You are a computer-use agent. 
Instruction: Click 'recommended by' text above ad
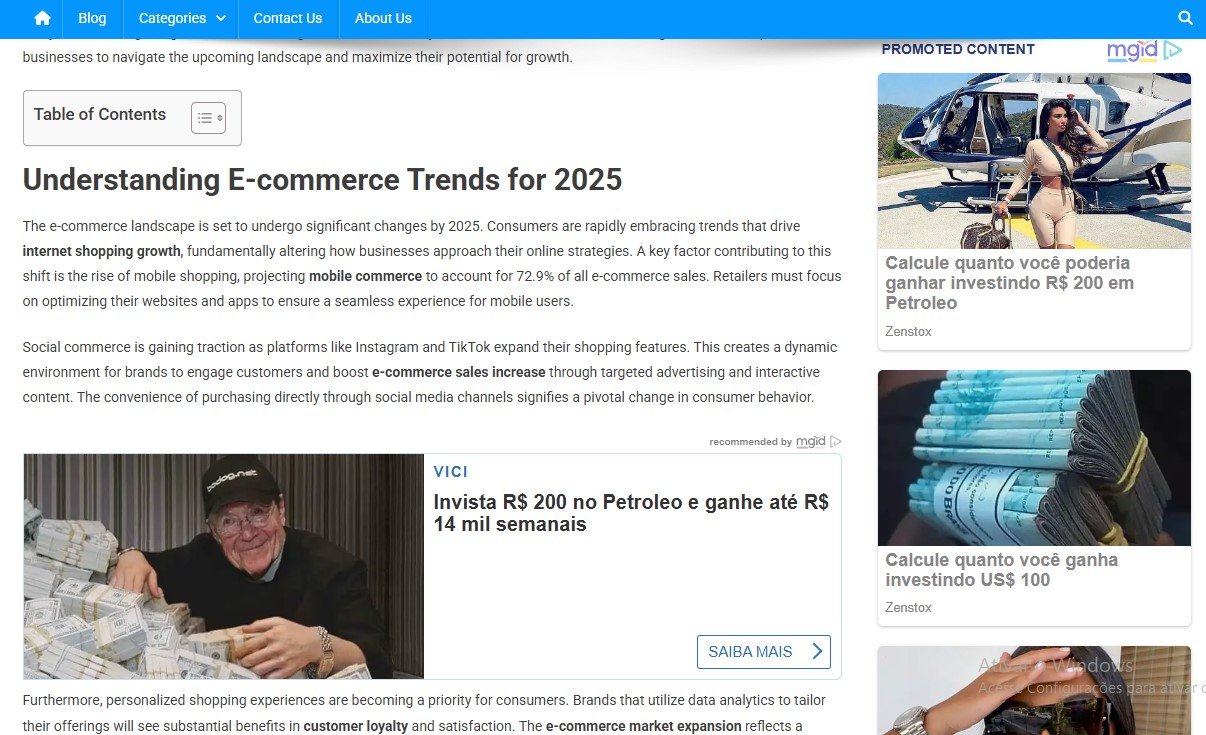point(750,442)
